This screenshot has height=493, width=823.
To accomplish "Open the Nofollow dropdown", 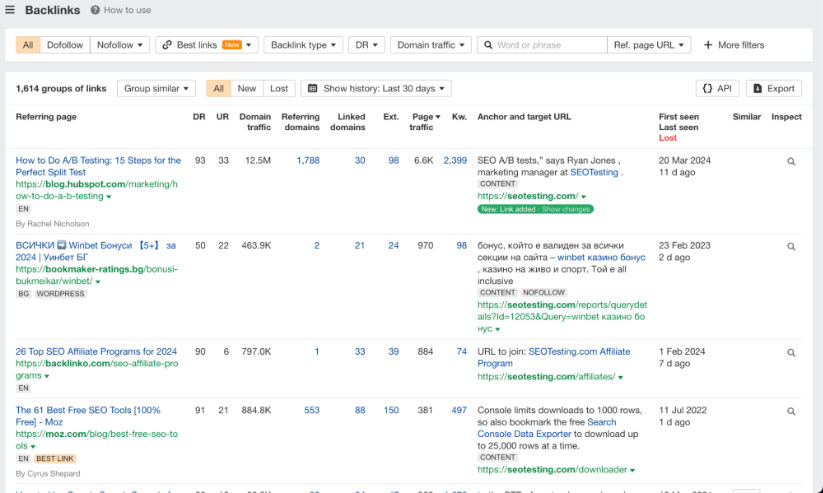I will (120, 45).
